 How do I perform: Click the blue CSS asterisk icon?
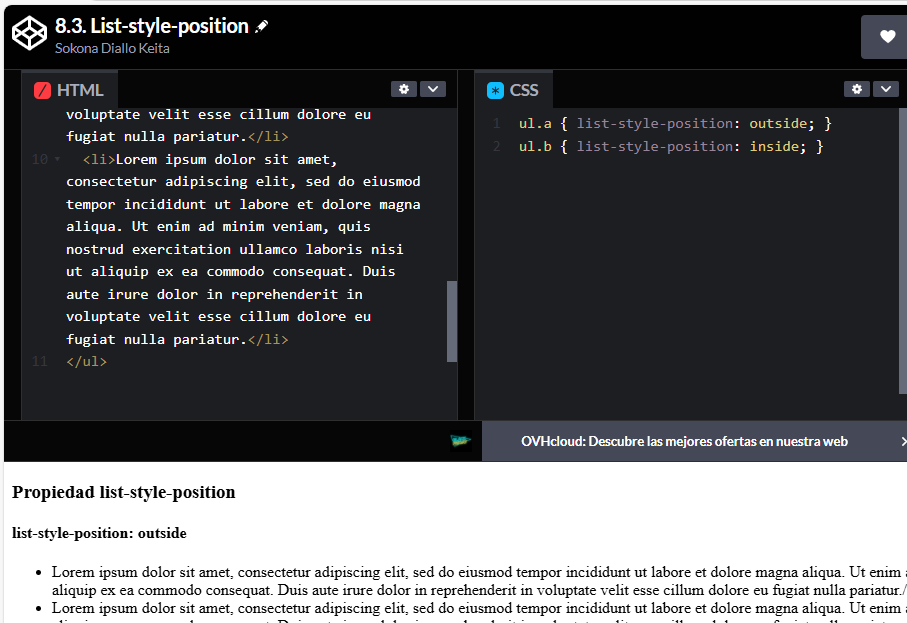(495, 91)
